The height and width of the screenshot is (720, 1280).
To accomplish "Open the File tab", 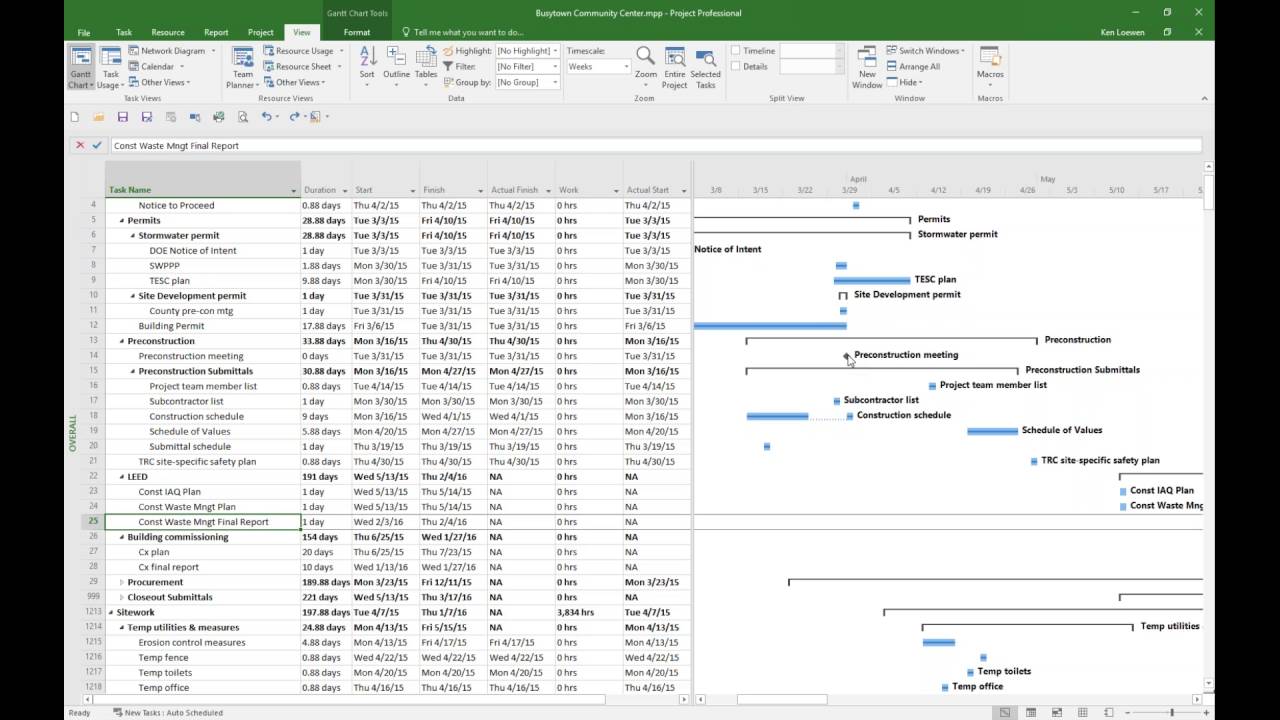I will click(x=83, y=32).
